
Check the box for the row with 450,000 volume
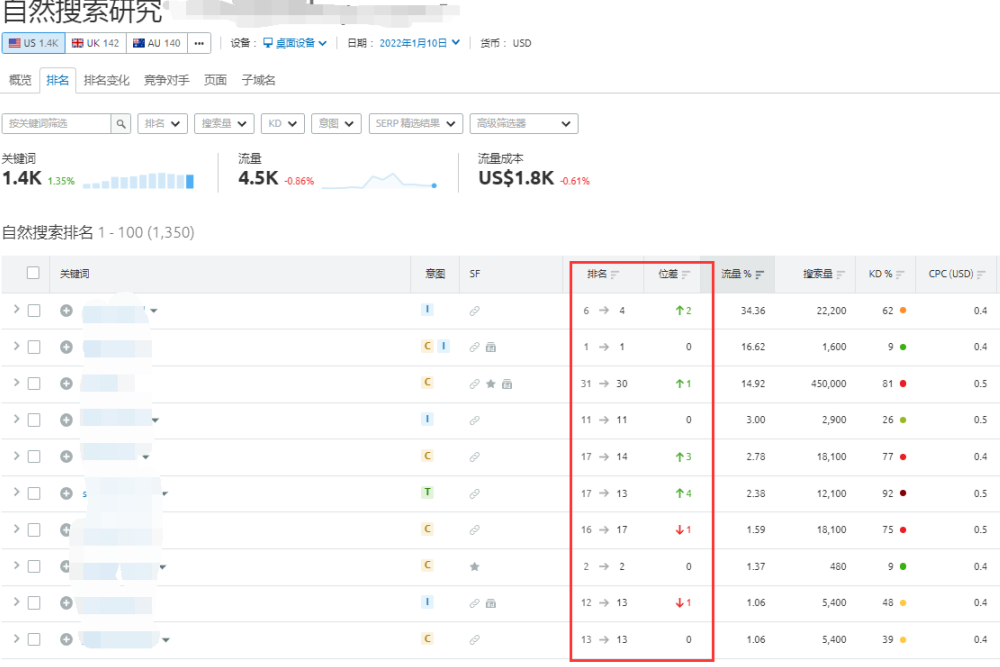coord(34,383)
